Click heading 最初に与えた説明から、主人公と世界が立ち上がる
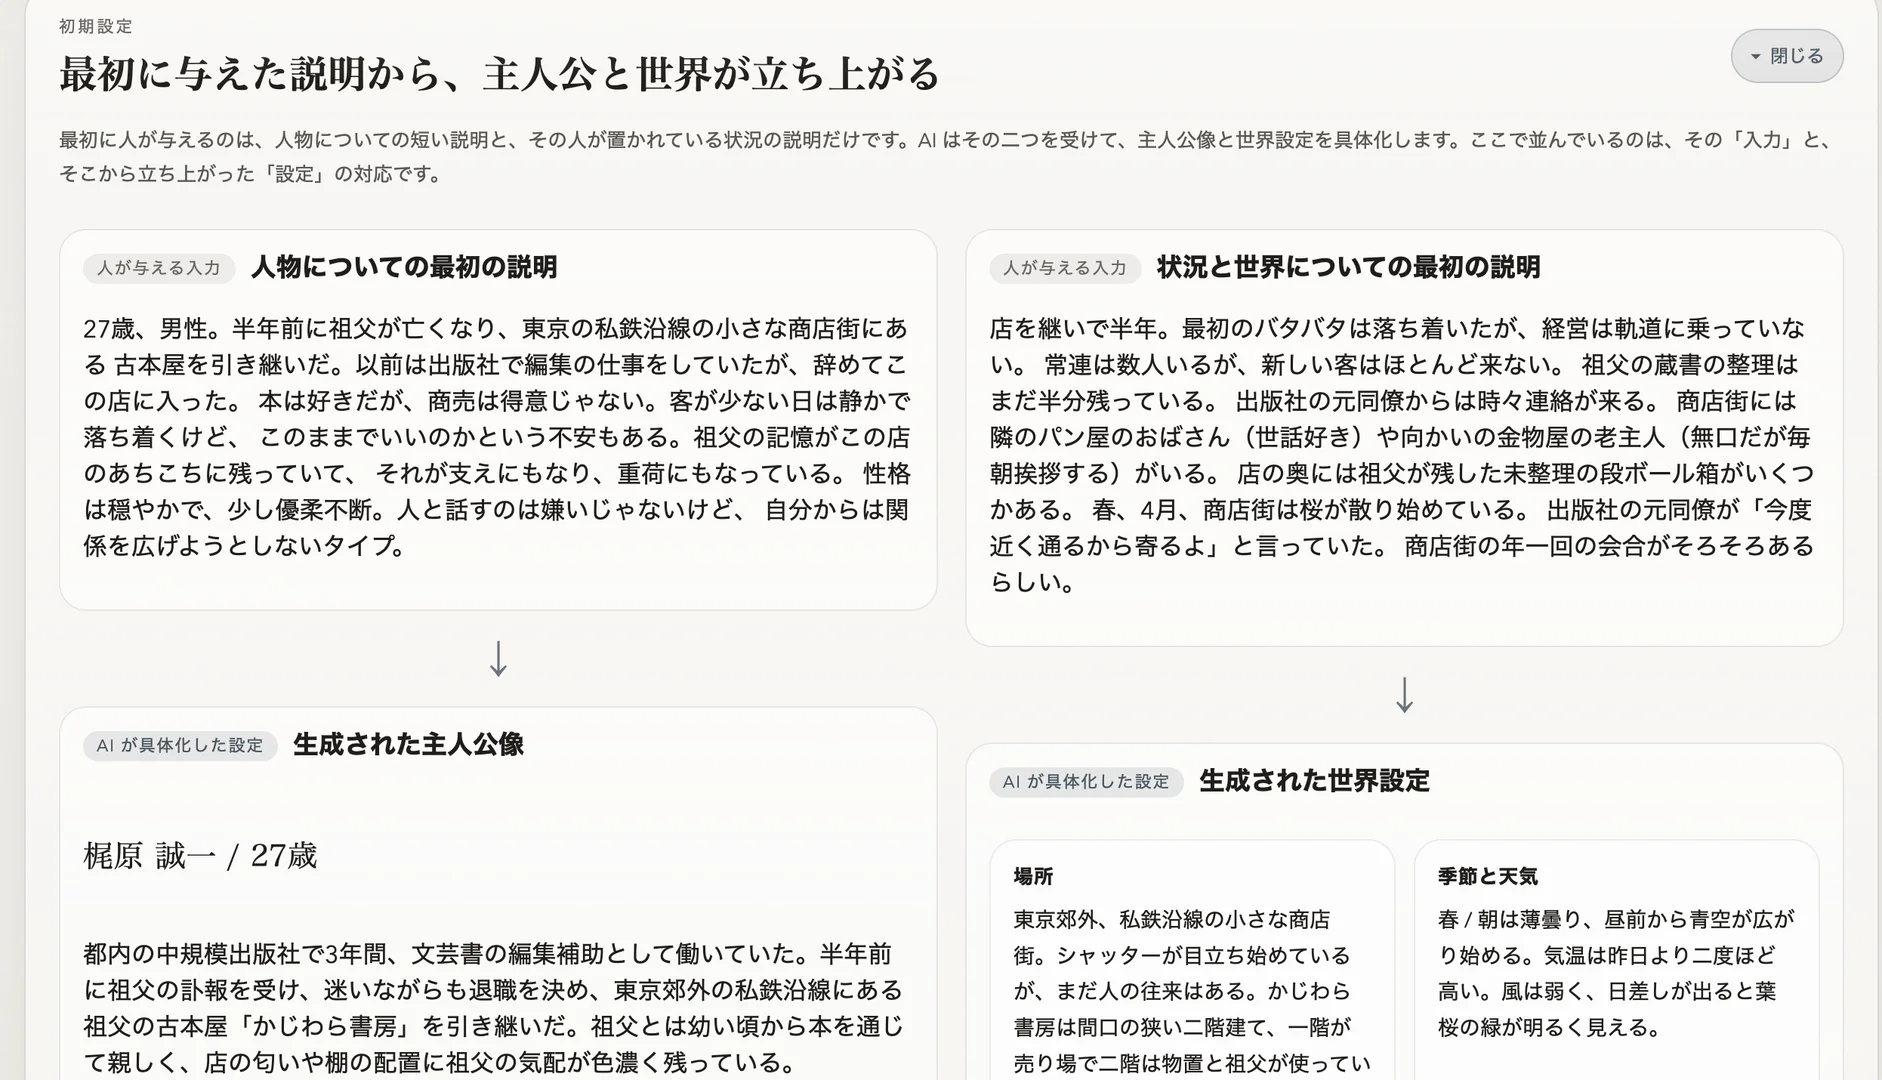The image size is (1882, 1080). 499,74
